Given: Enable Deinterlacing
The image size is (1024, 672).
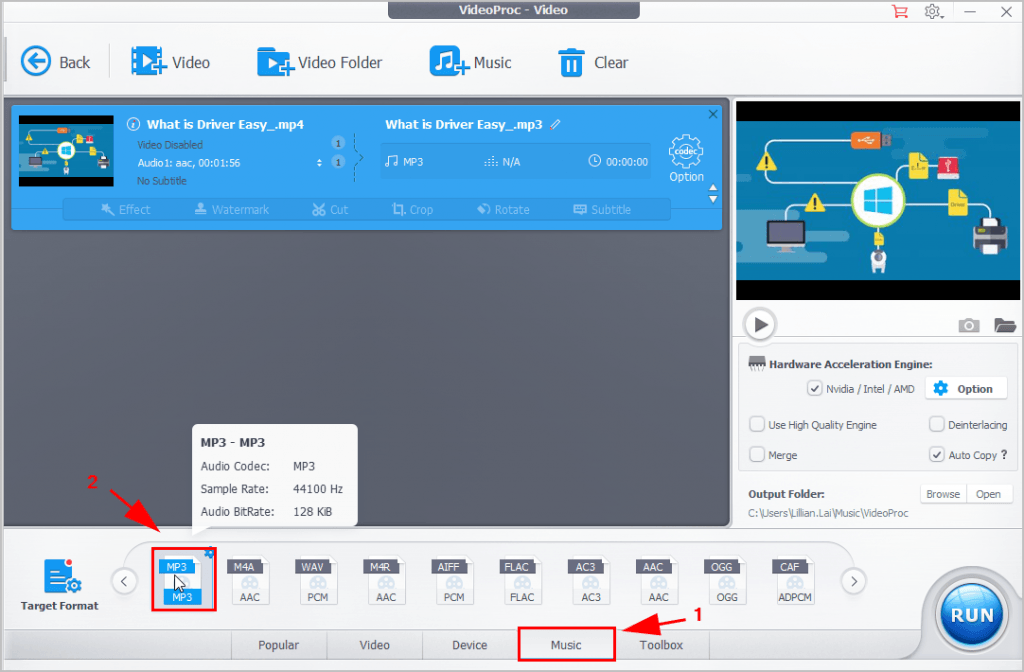Looking at the screenshot, I should coord(936,424).
